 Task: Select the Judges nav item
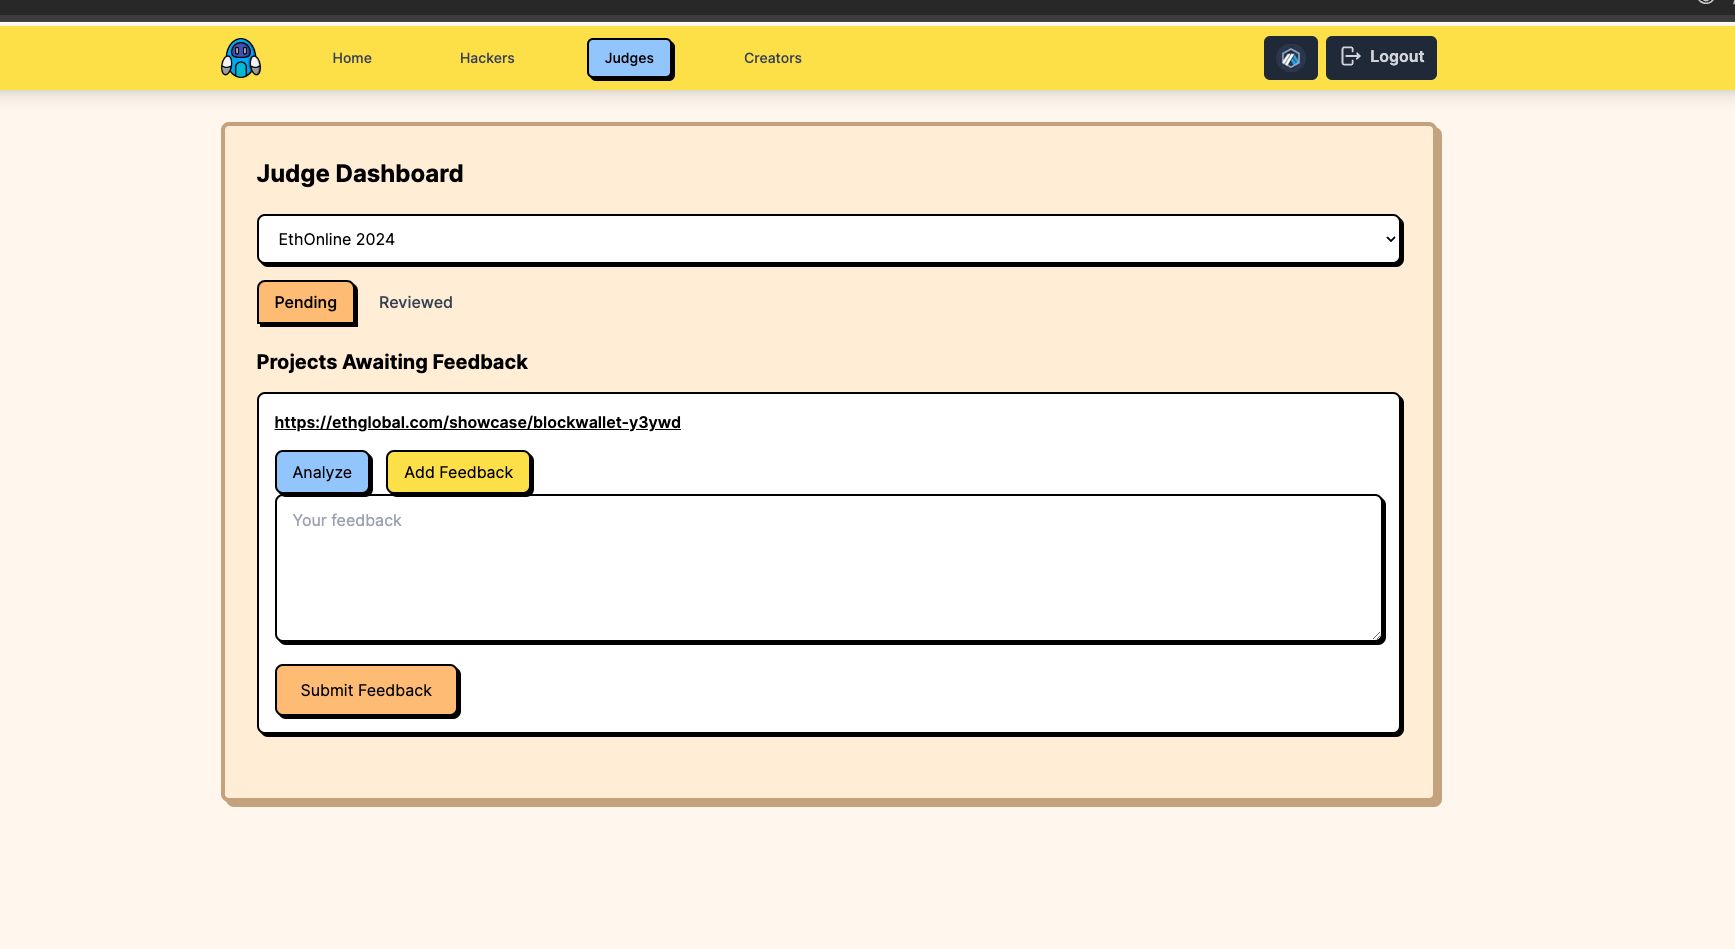(x=629, y=58)
